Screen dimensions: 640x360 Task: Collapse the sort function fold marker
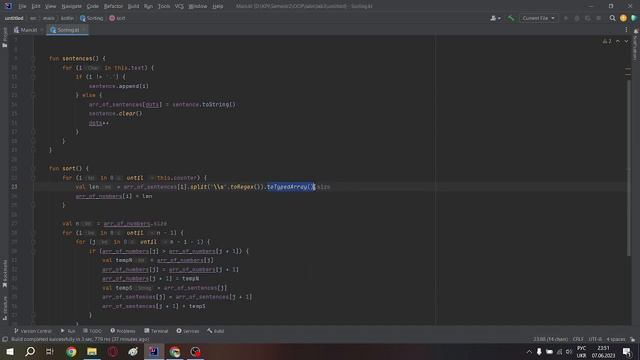[33, 169]
